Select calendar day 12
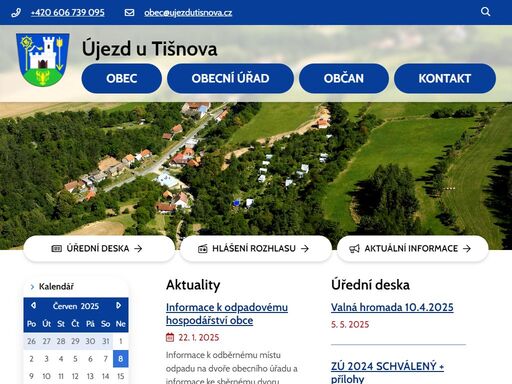The height and width of the screenshot is (384, 512). (x=75, y=376)
